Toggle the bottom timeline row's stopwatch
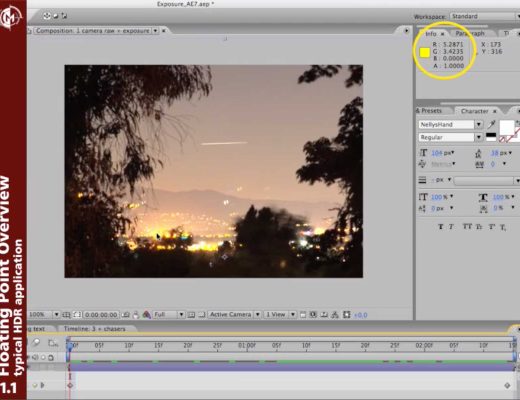The height and width of the screenshot is (400, 520). (35, 385)
